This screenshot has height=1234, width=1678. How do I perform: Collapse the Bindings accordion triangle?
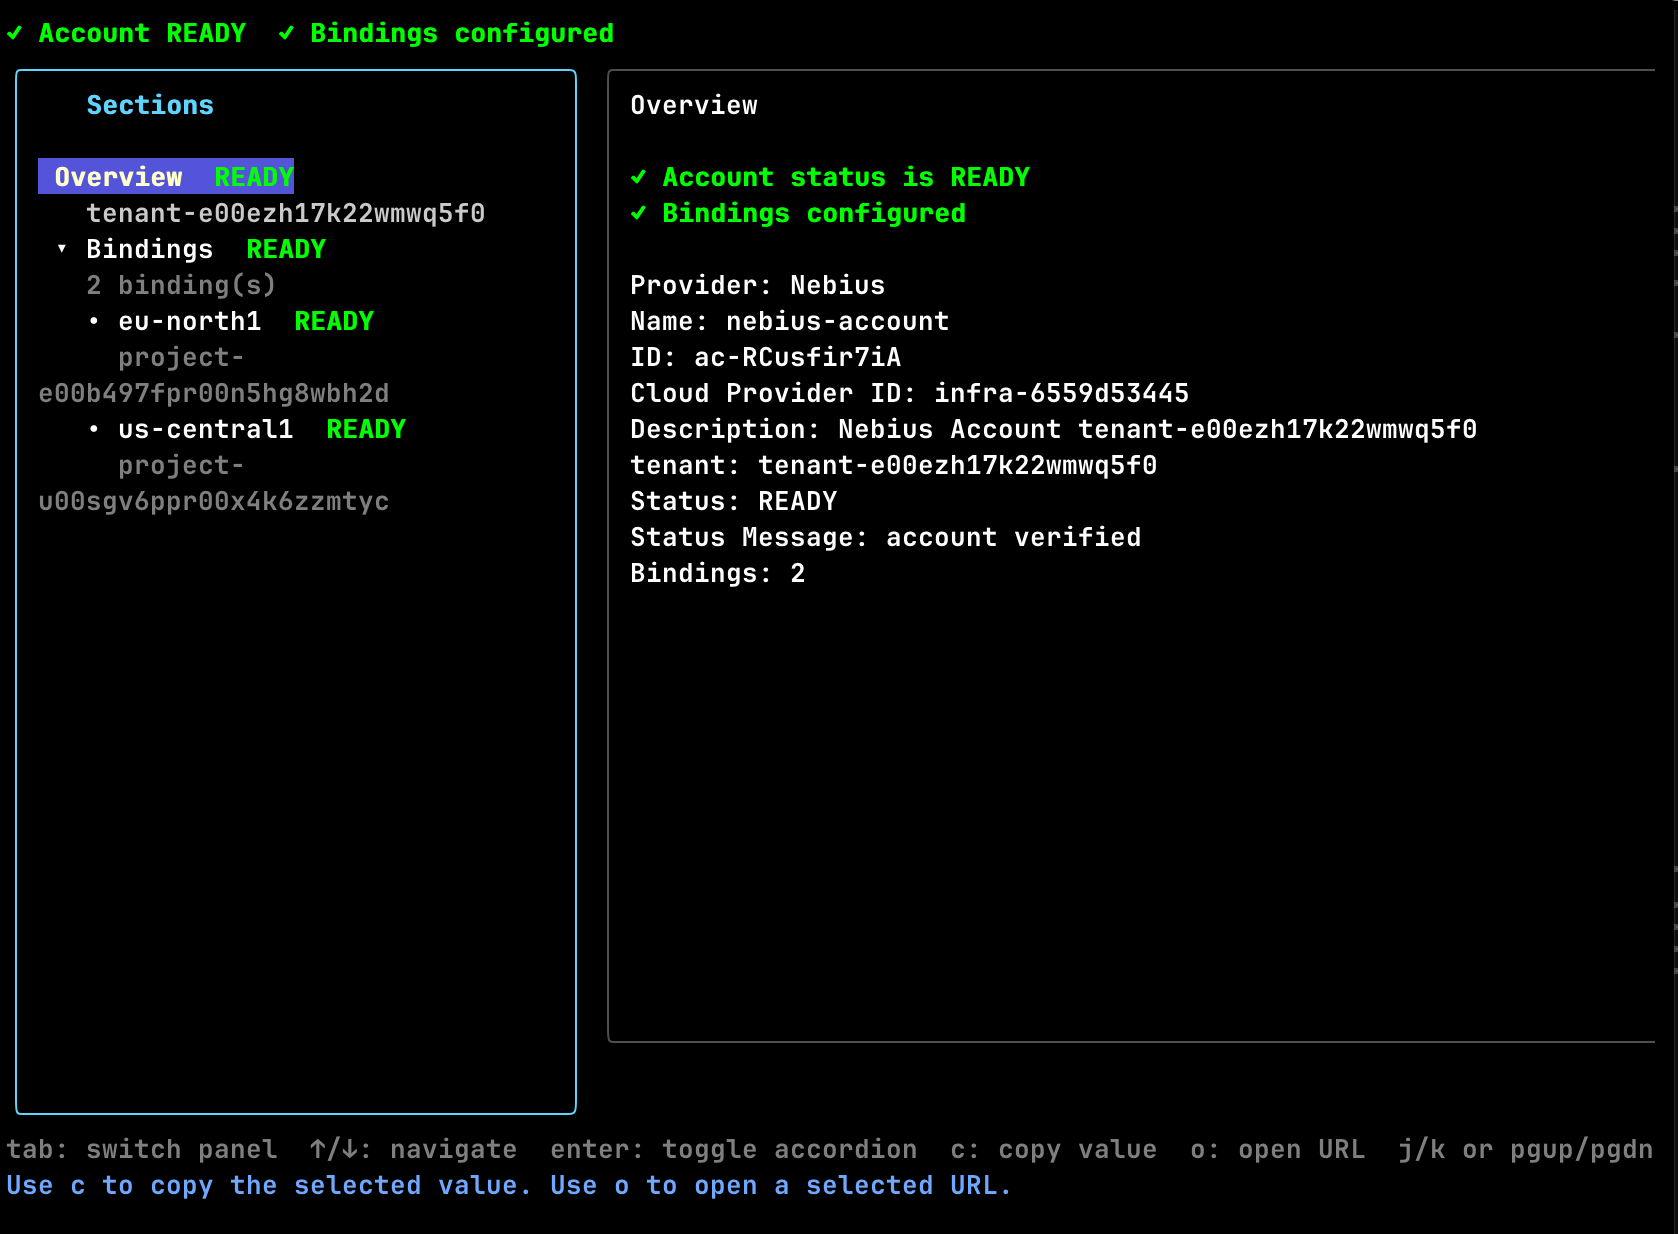pos(62,249)
